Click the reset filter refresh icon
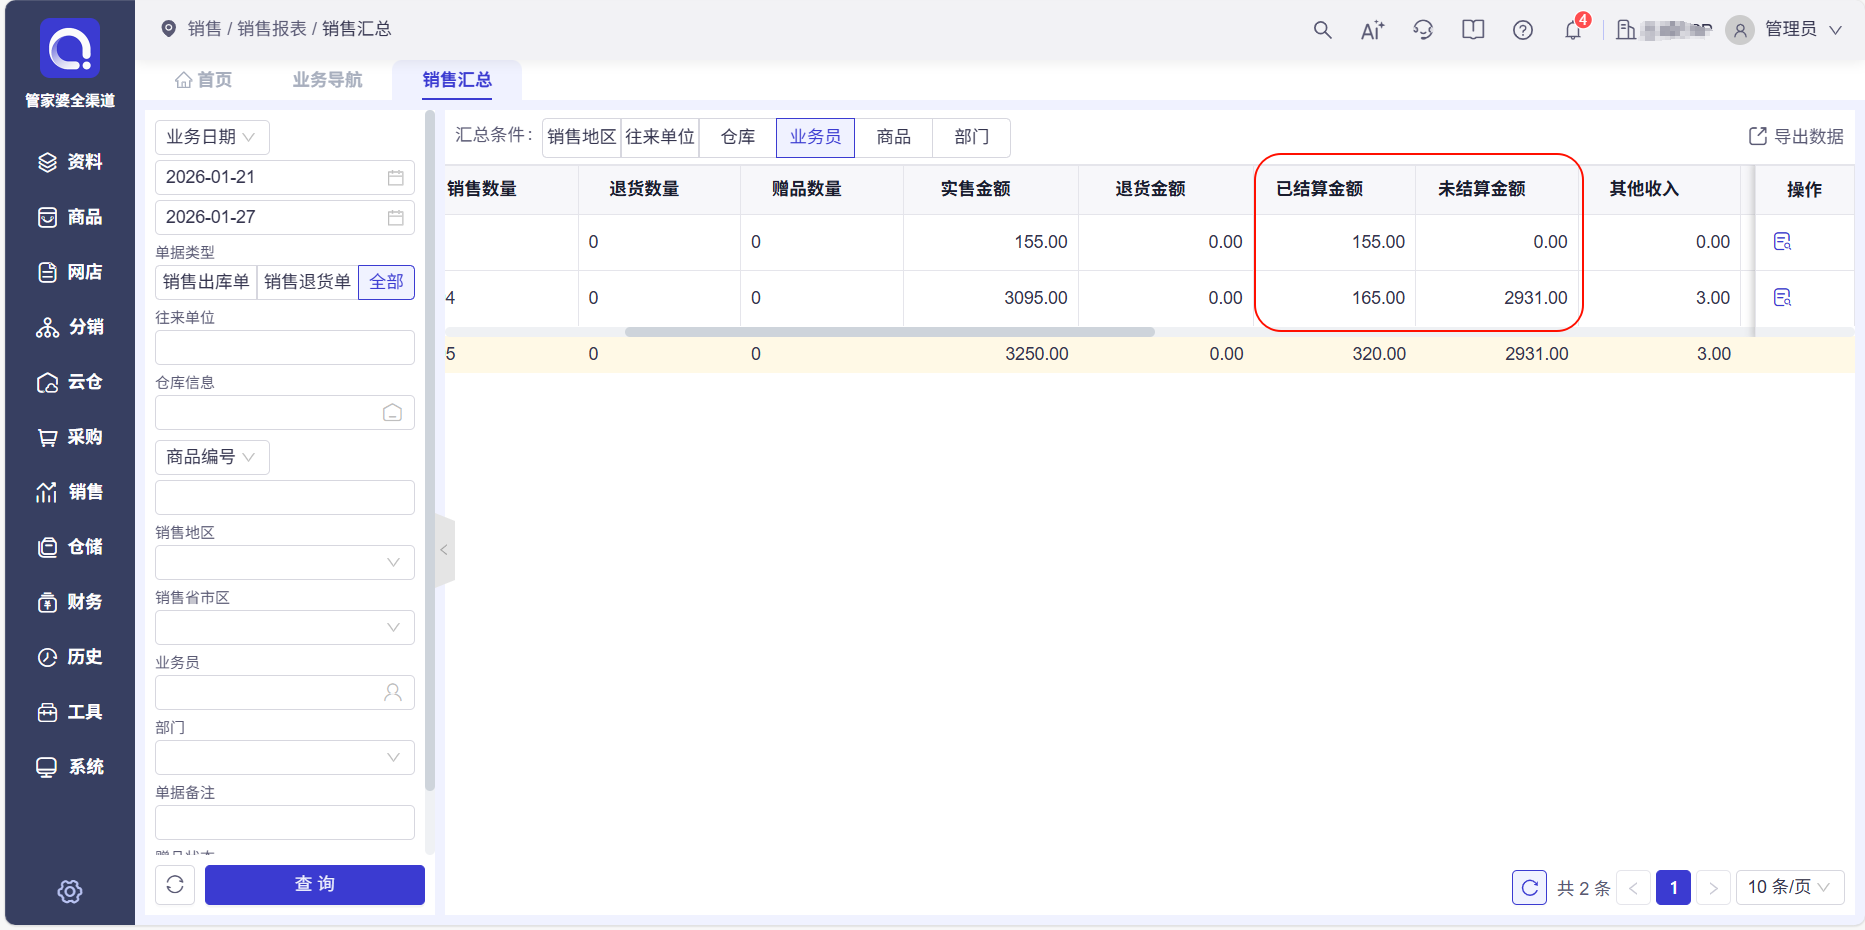The height and width of the screenshot is (930, 1865). [x=175, y=885]
